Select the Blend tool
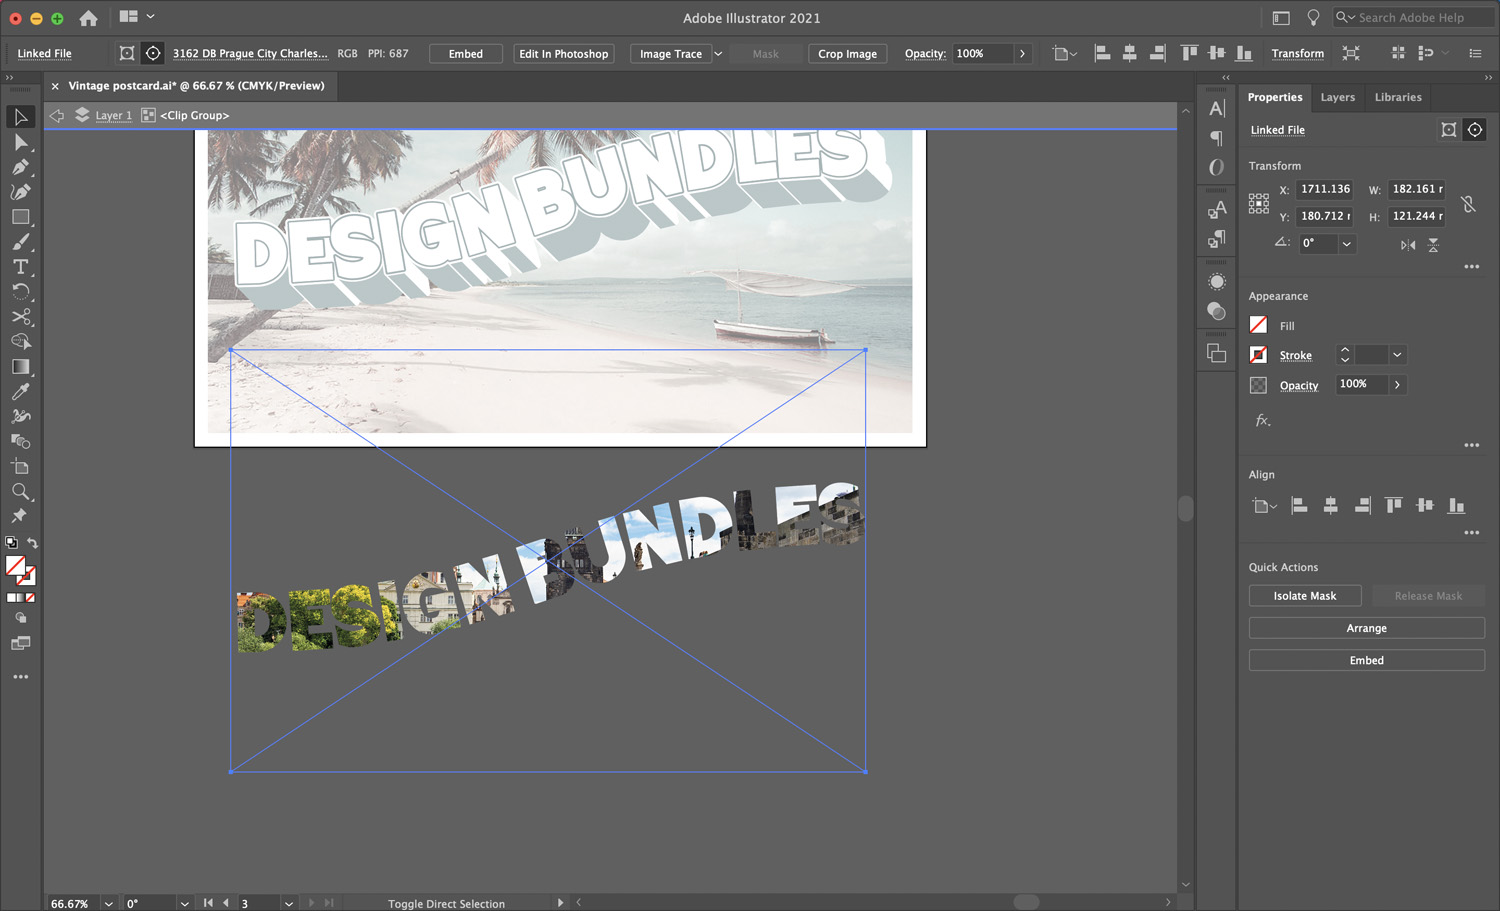Viewport: 1500px width, 911px height. tap(20, 442)
